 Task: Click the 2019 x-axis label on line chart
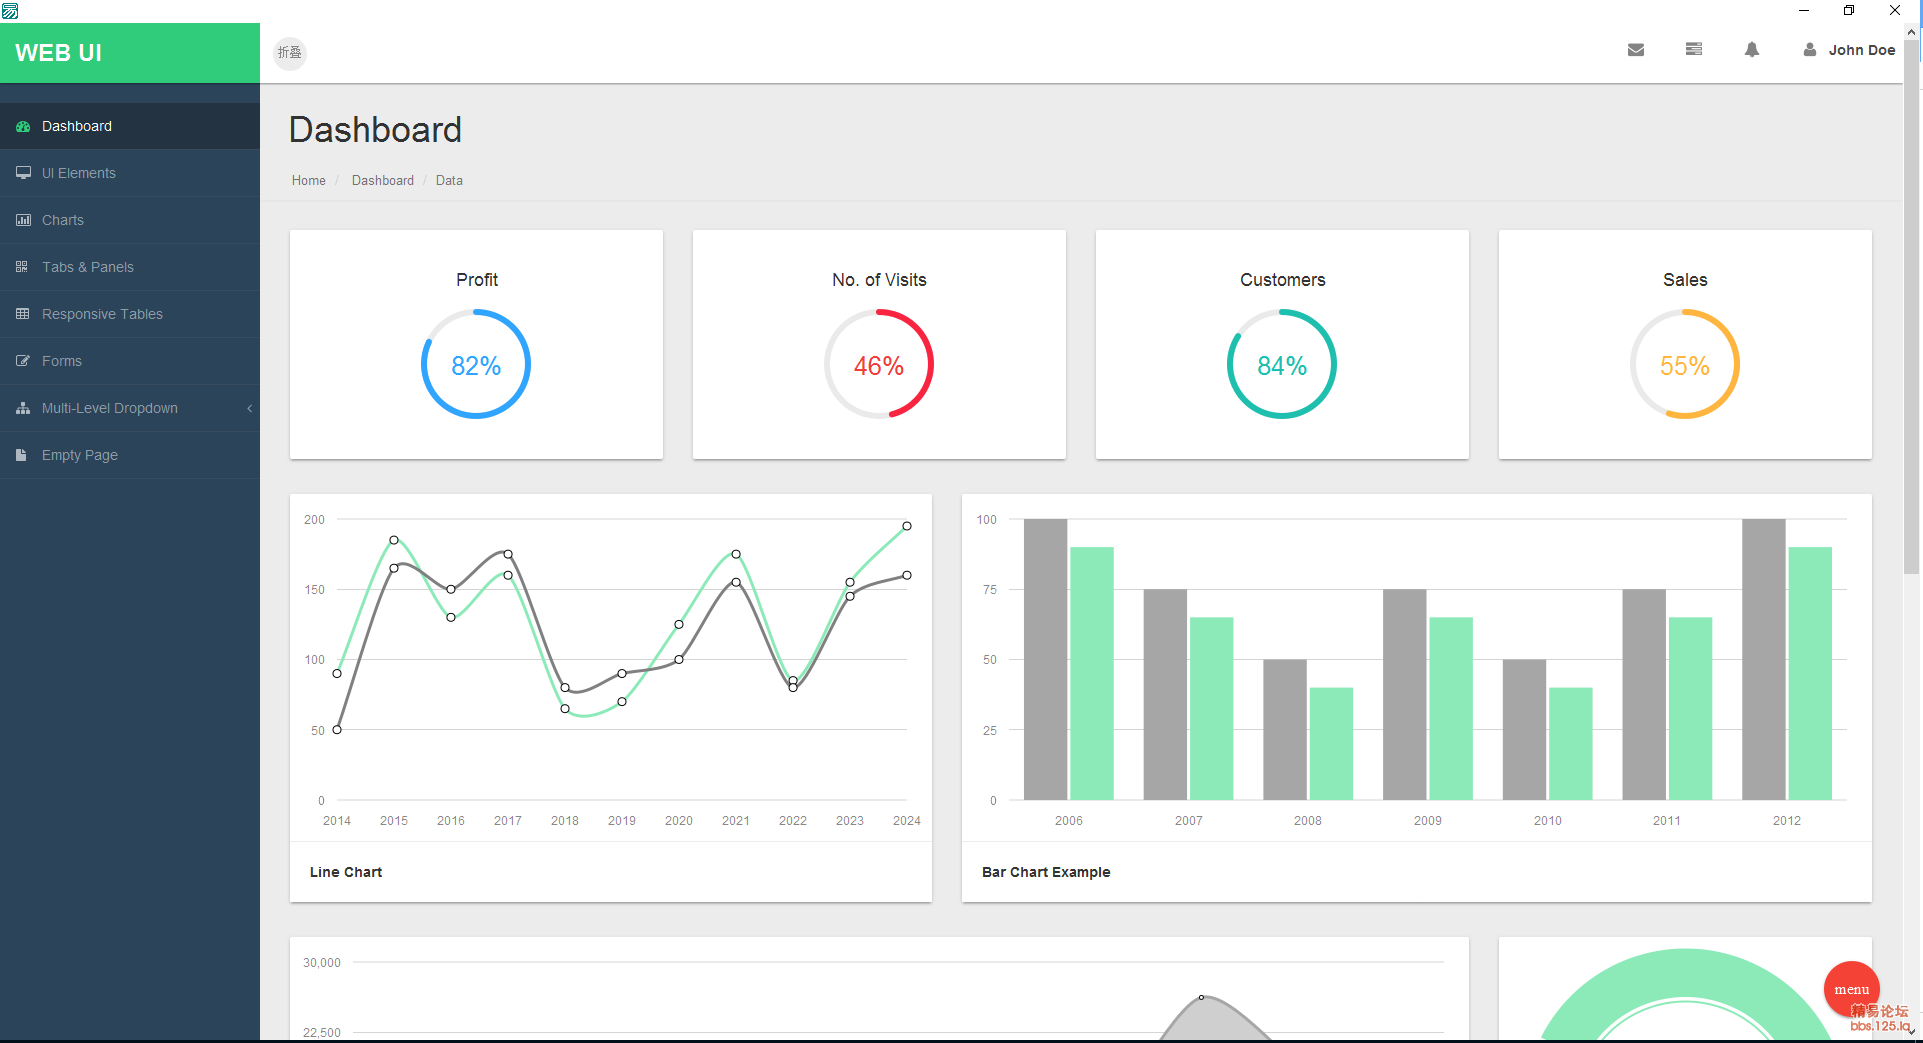coord(622,820)
